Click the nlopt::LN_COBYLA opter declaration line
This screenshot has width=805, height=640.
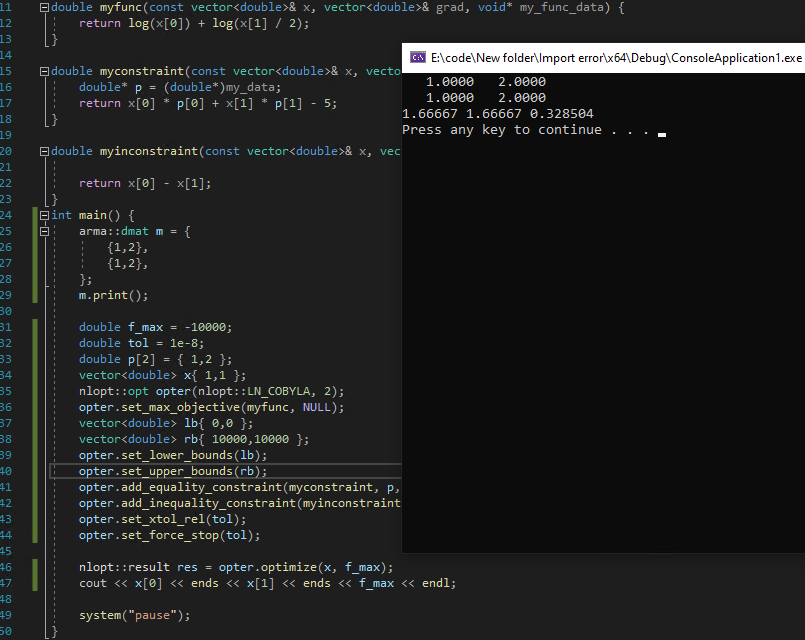click(212, 392)
